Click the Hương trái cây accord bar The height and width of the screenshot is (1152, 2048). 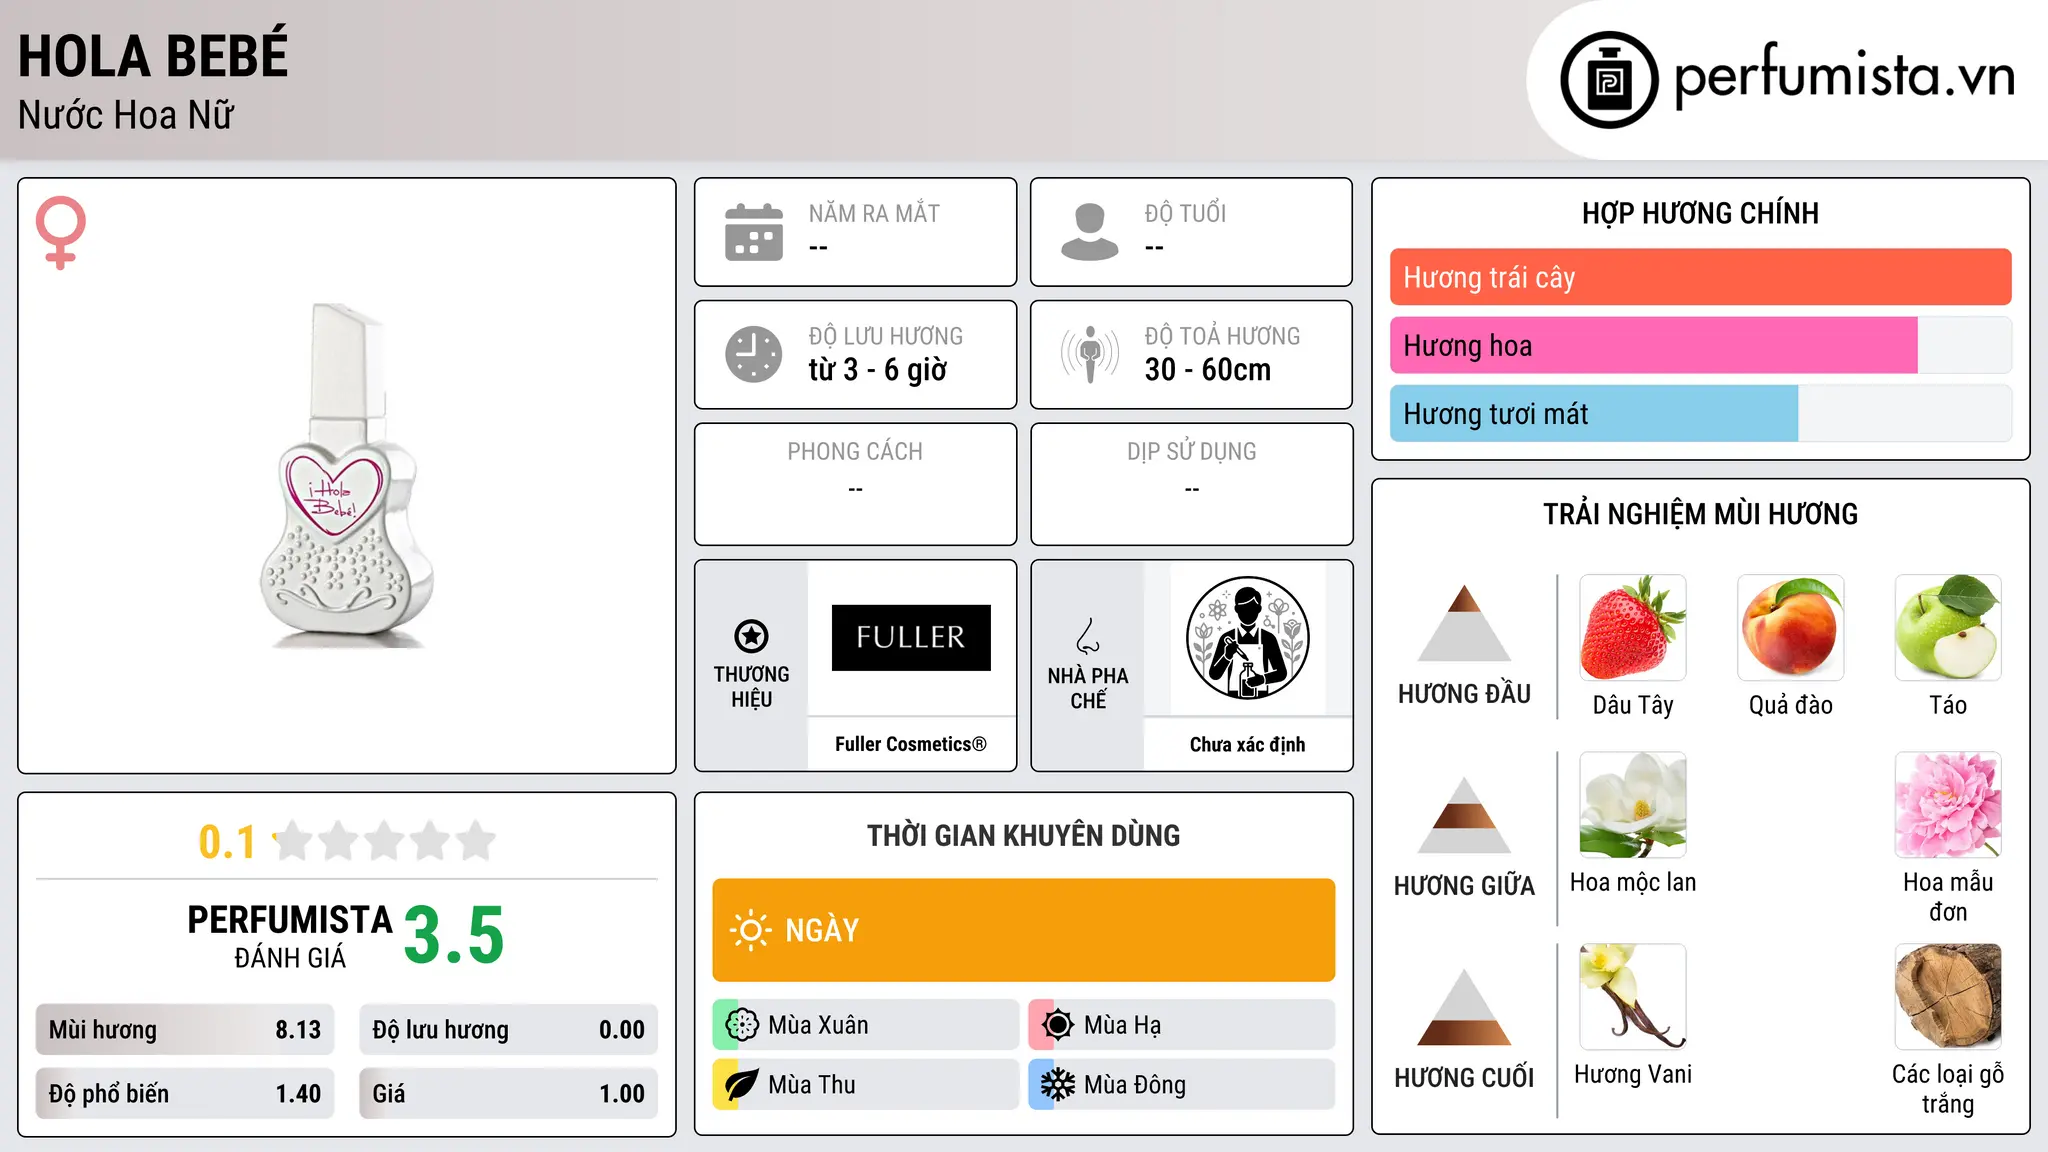click(x=1701, y=277)
